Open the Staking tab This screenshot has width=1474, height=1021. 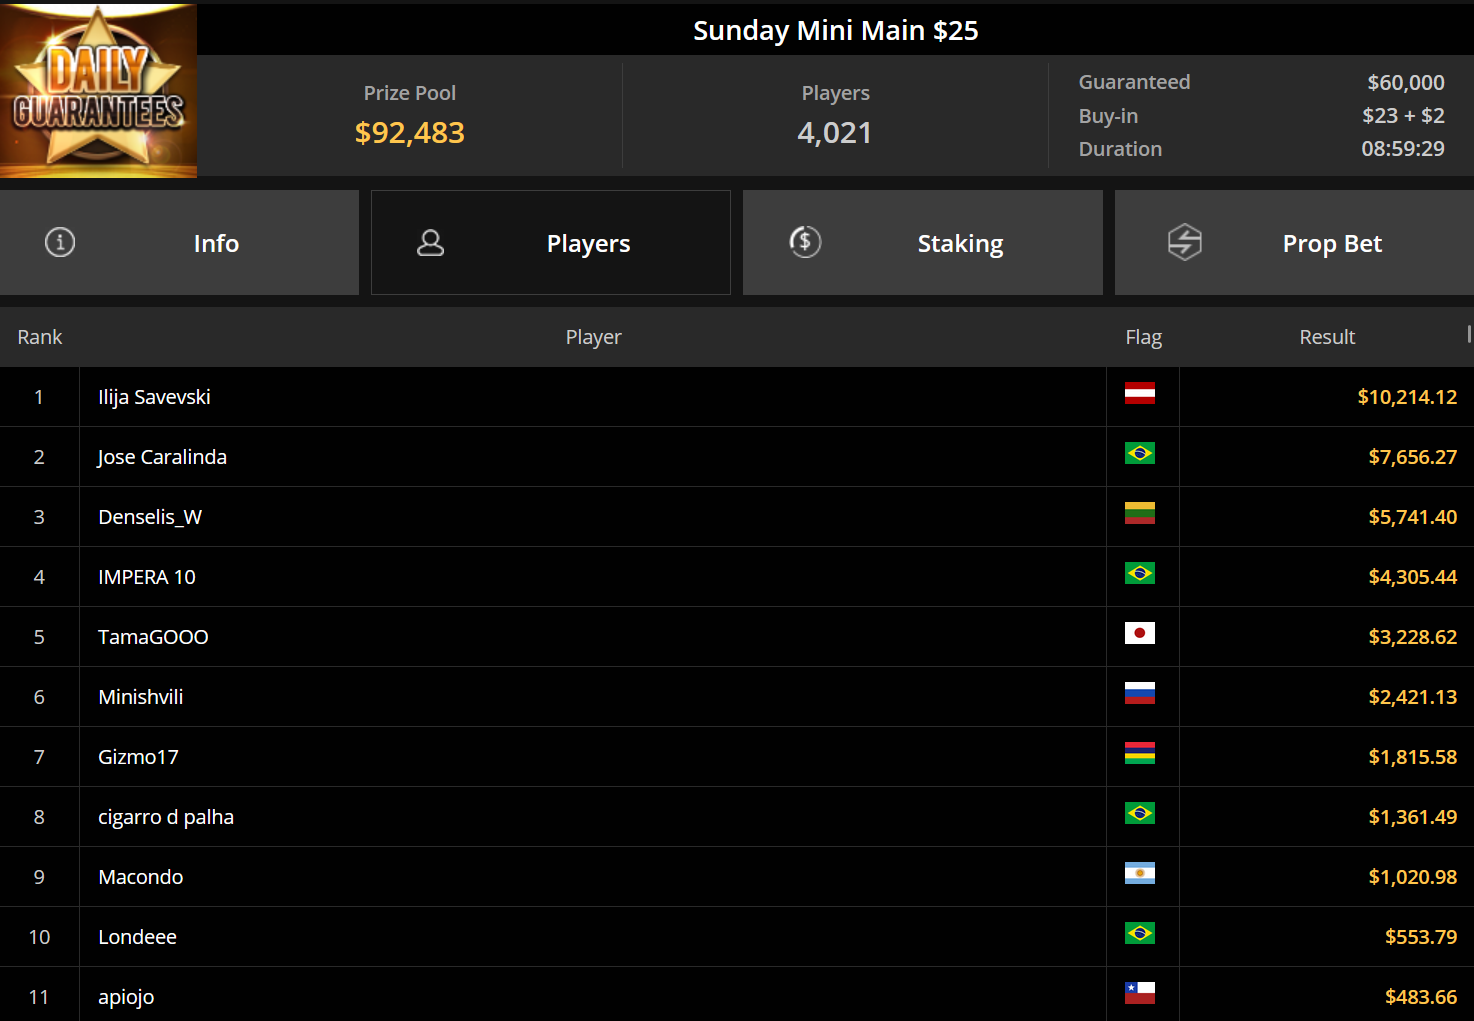pos(922,243)
